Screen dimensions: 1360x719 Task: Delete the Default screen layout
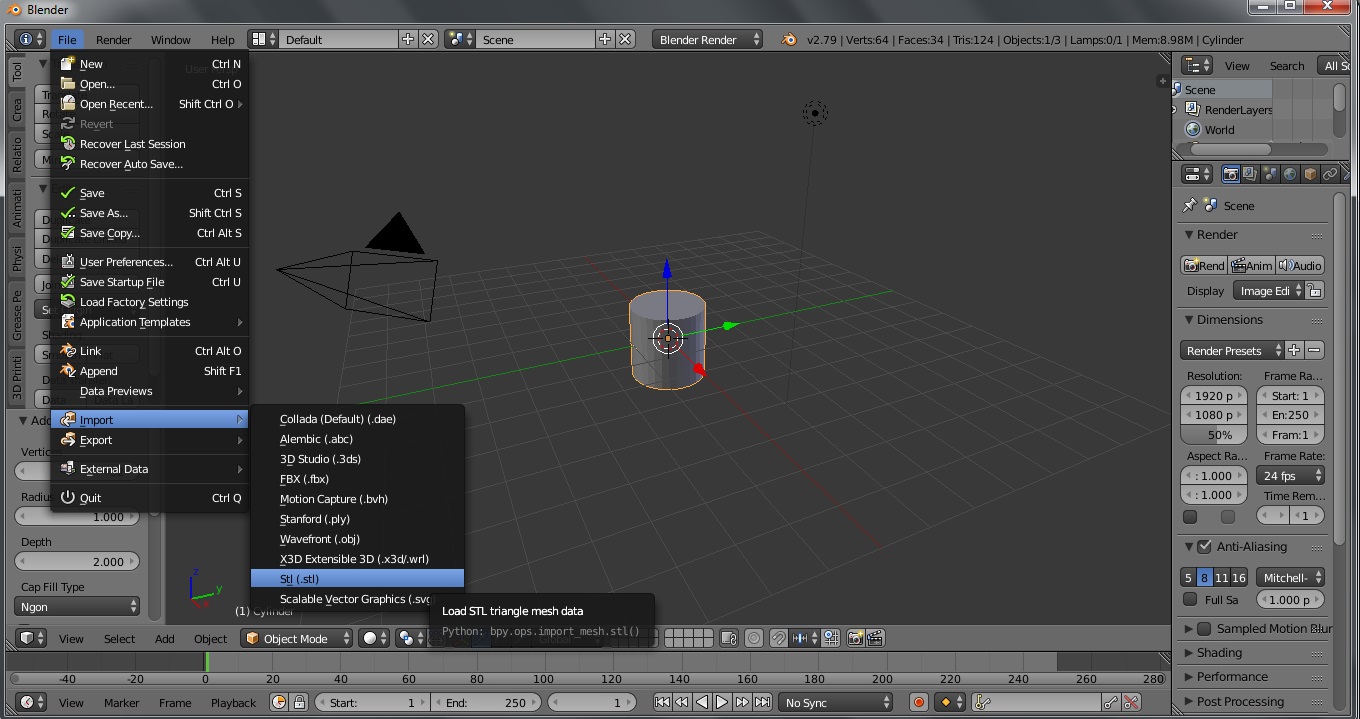coord(428,39)
